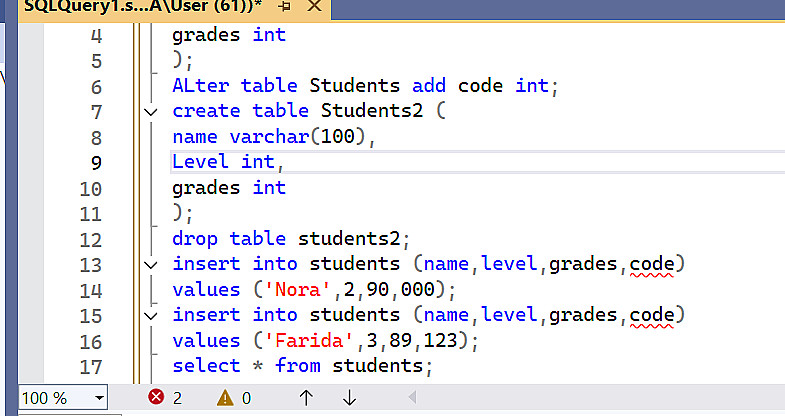This screenshot has width=785, height=416.
Task: Place cursor on 'drop table students2' line
Action: pos(291,239)
